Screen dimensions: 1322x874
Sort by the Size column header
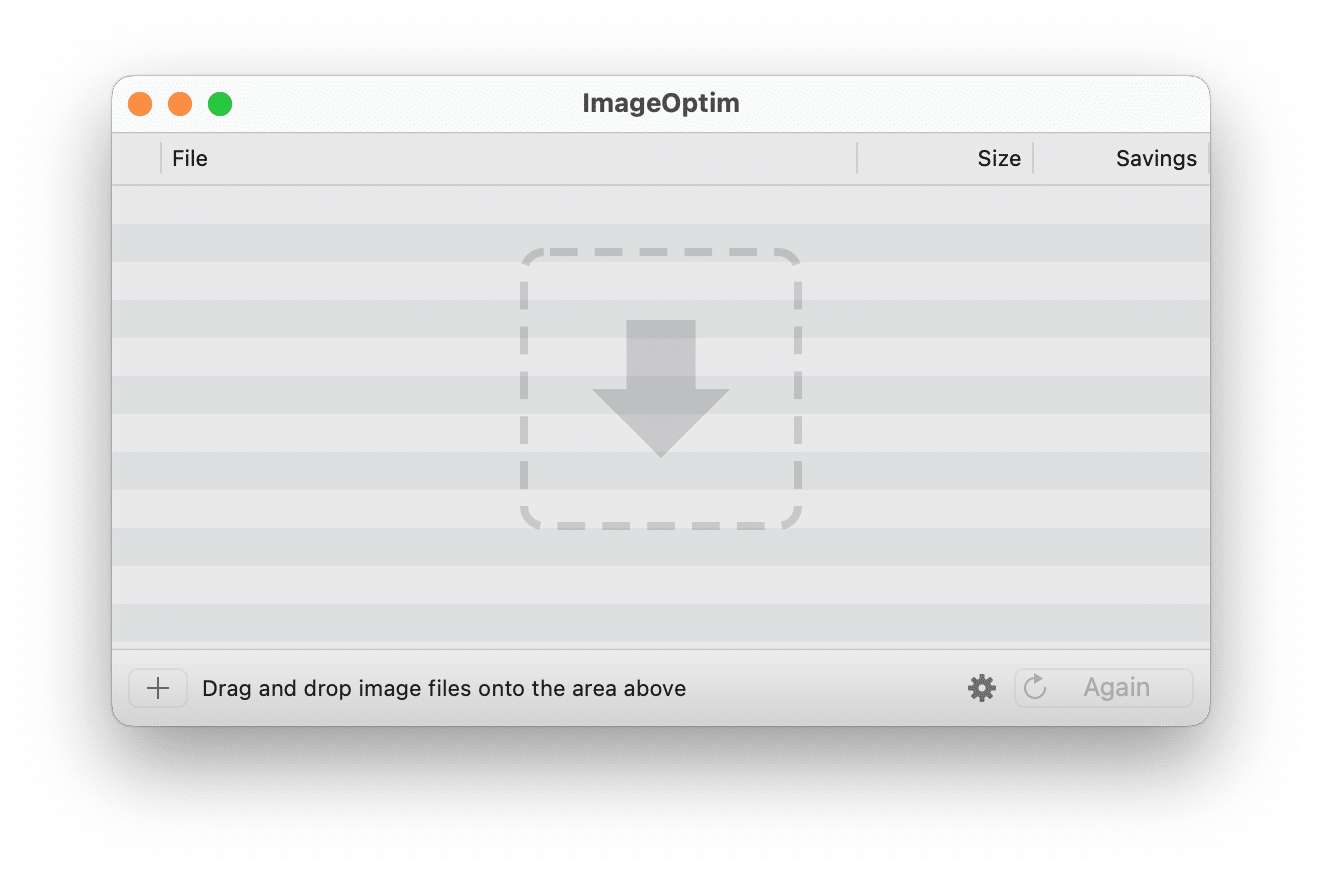click(x=999, y=158)
